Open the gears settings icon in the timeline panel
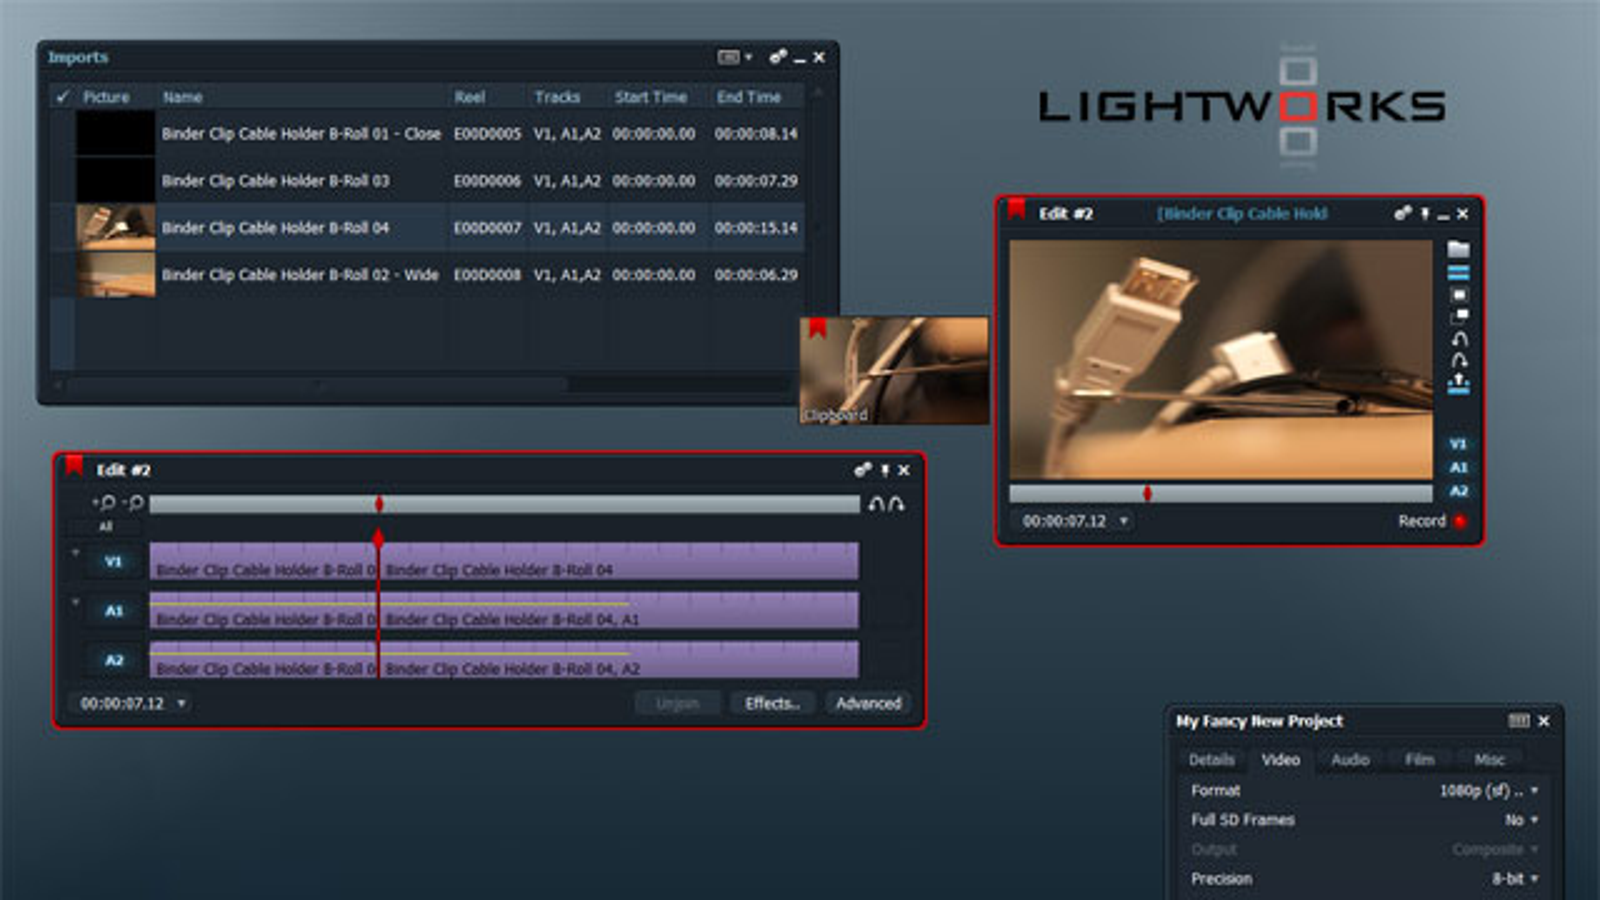 862,469
